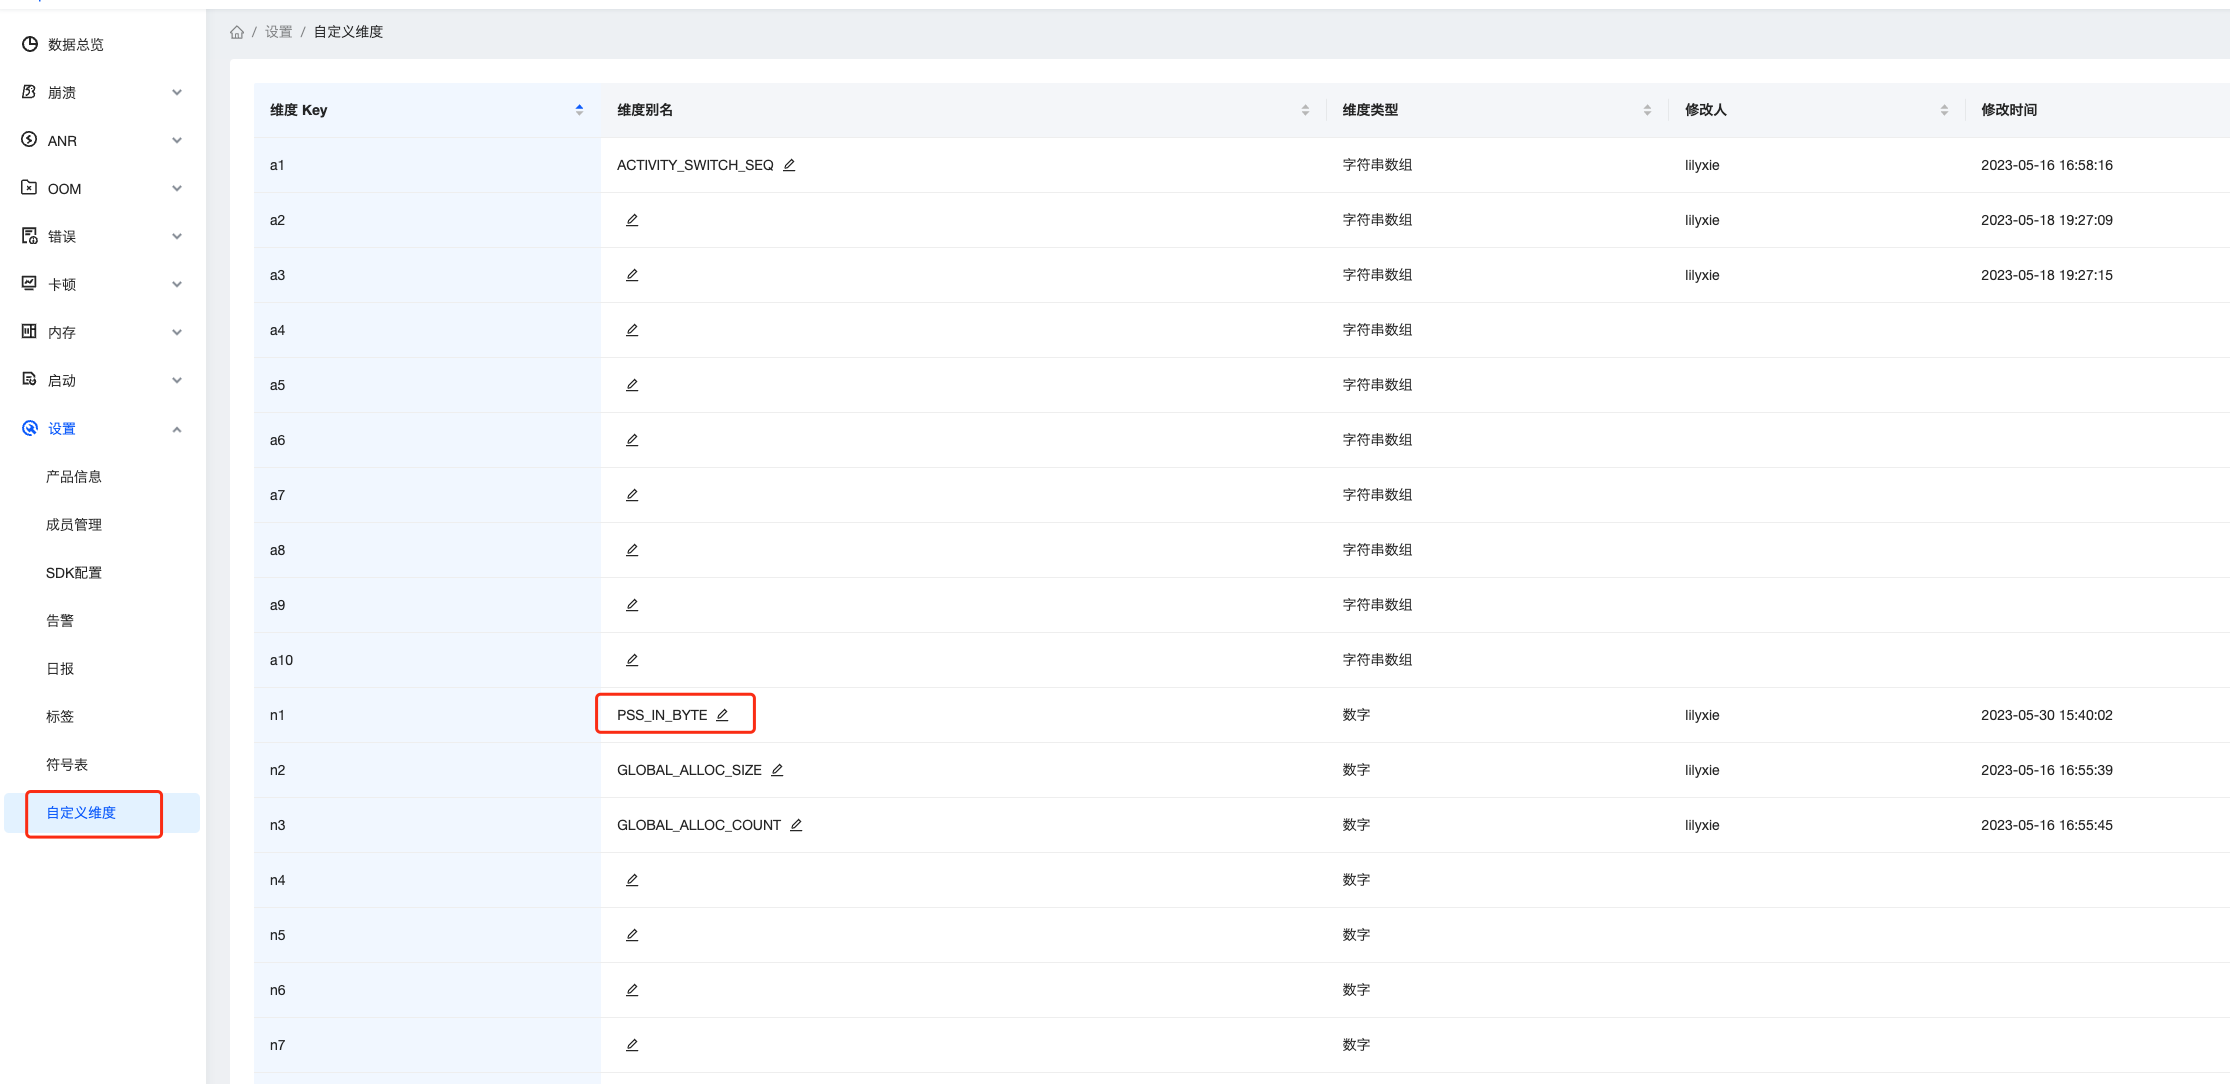Select 符号表 in sidebar
The width and height of the screenshot is (2230, 1084).
click(x=67, y=765)
